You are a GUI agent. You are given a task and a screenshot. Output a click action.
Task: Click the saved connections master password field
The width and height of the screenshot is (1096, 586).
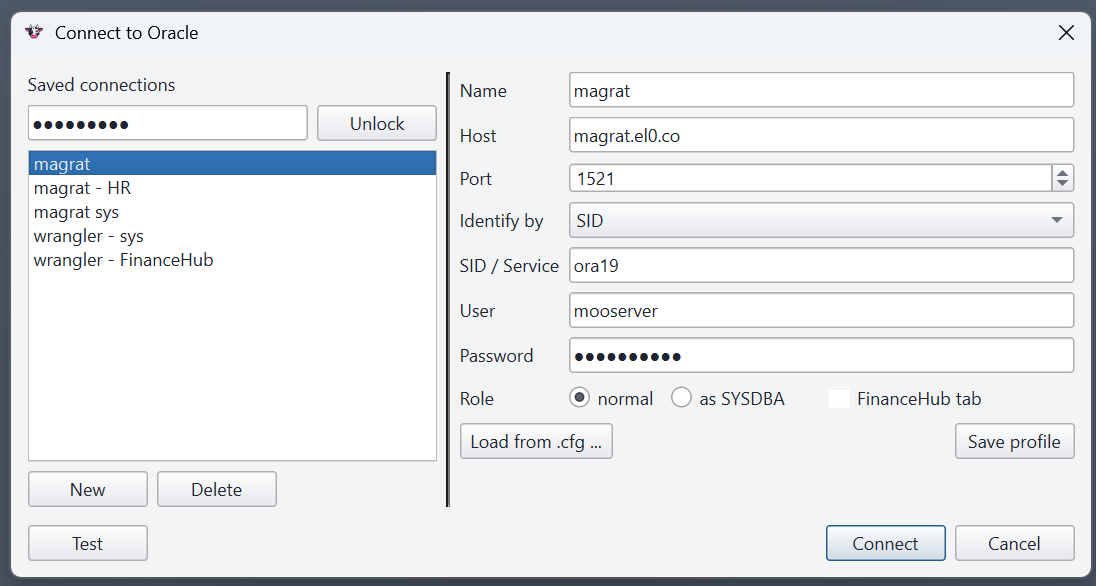168,123
